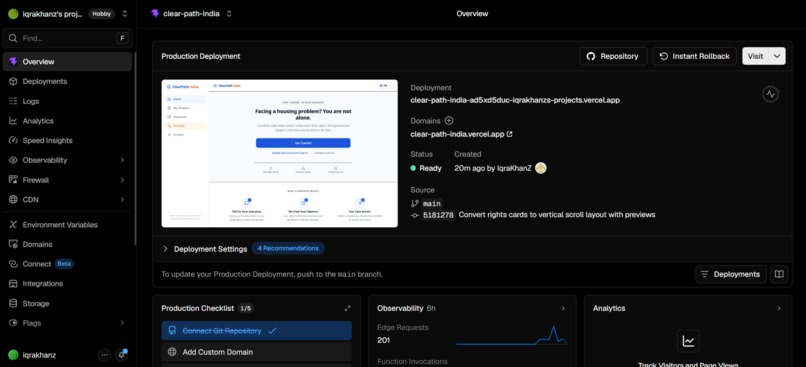
Task: Open the Analytics card arrow
Action: pyautogui.click(x=779, y=308)
